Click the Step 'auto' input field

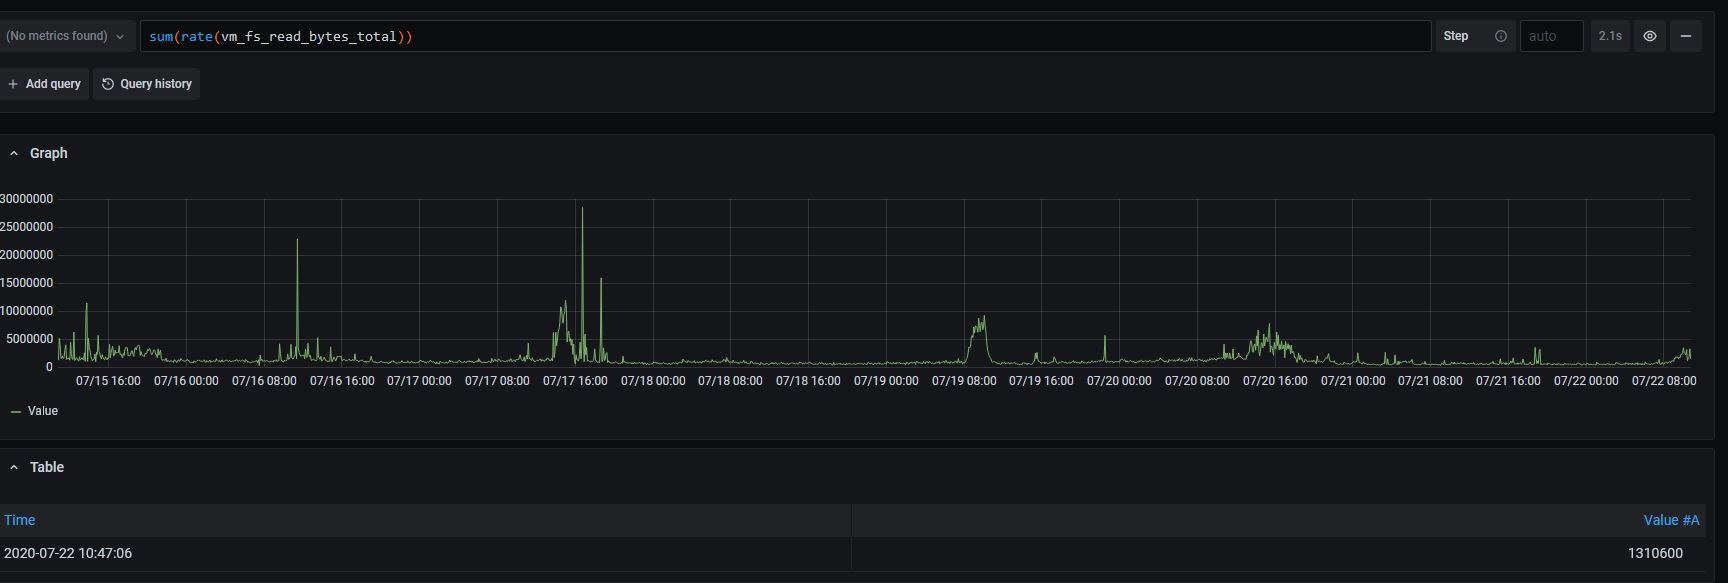pos(1551,36)
